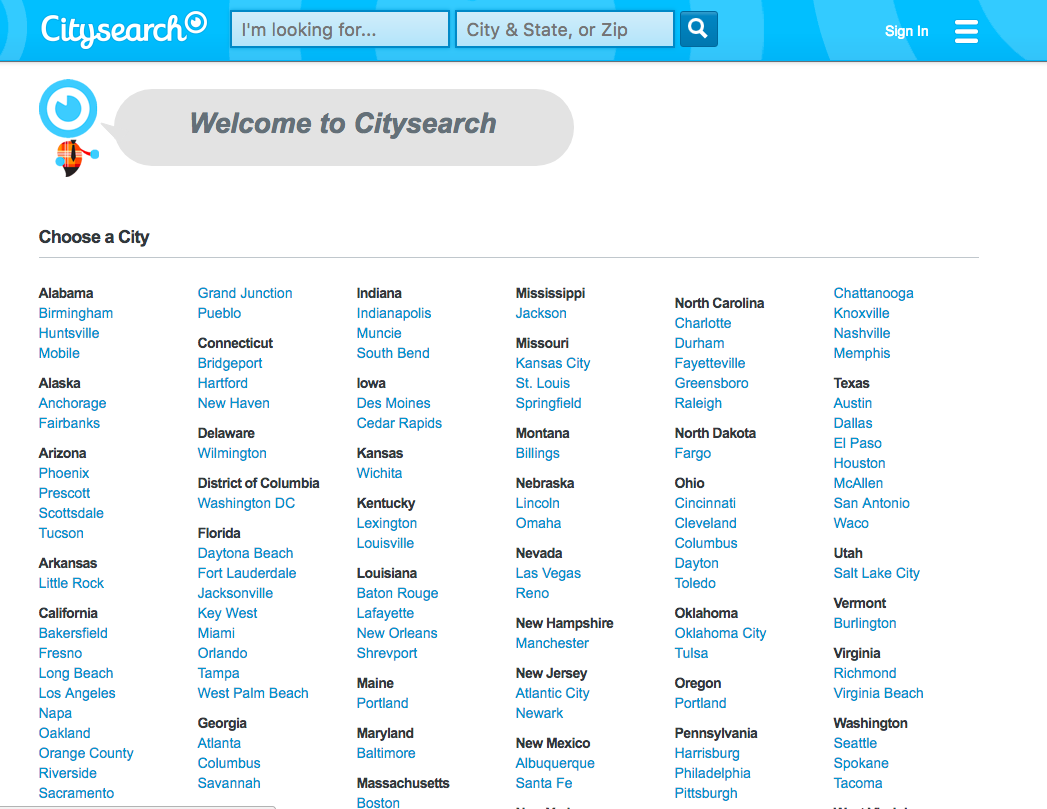Select Des Moines under Iowa

point(393,403)
